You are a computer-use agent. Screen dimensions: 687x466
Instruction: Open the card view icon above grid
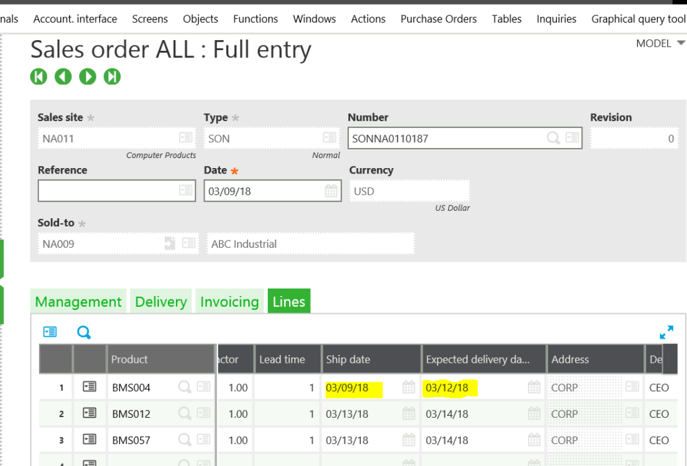point(50,332)
